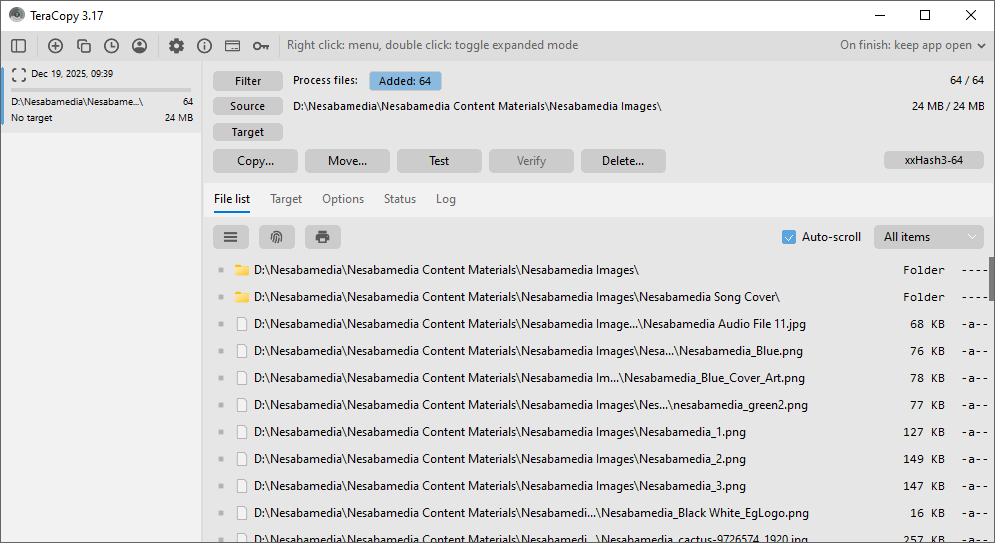
Task: Click the Copy... button
Action: tap(255, 161)
